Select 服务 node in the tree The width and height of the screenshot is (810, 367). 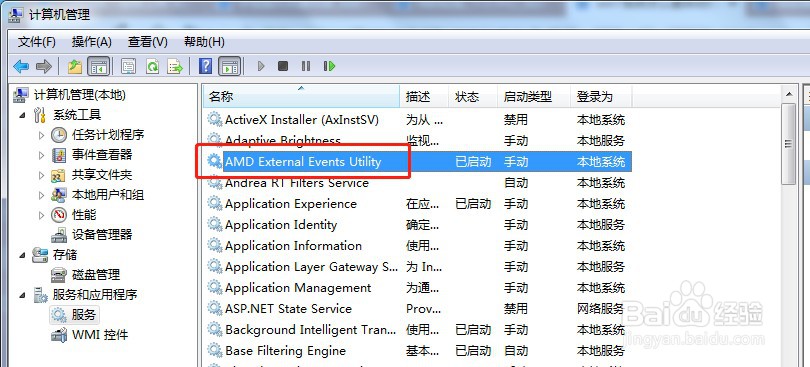coord(84,314)
